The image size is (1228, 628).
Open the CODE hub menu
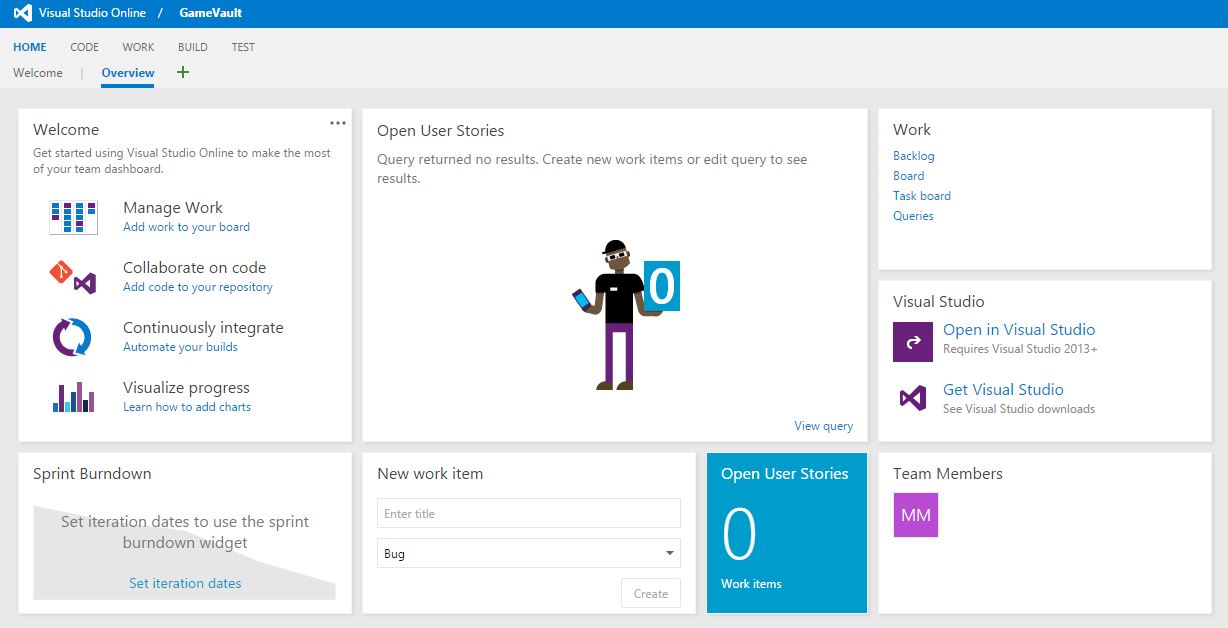[84, 47]
